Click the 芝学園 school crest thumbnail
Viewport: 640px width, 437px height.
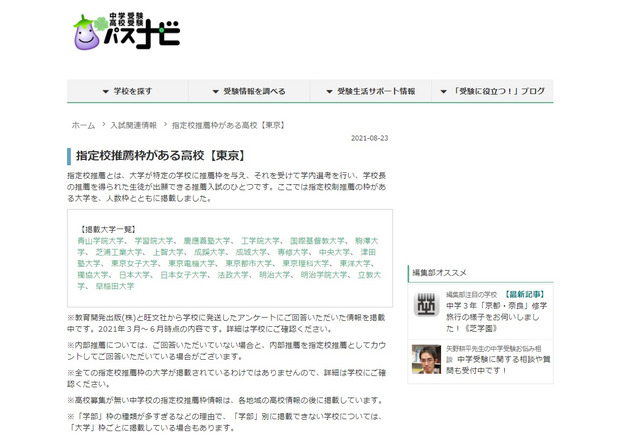tap(427, 304)
